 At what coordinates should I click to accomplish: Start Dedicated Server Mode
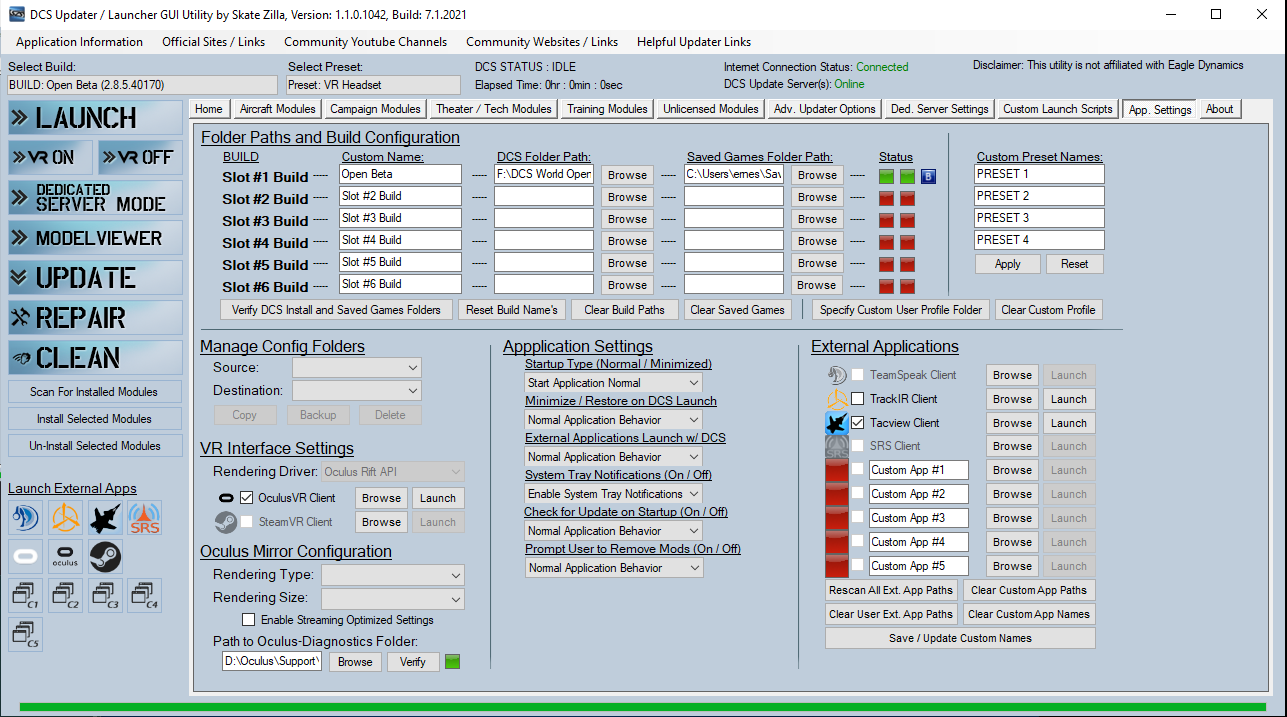[95, 197]
